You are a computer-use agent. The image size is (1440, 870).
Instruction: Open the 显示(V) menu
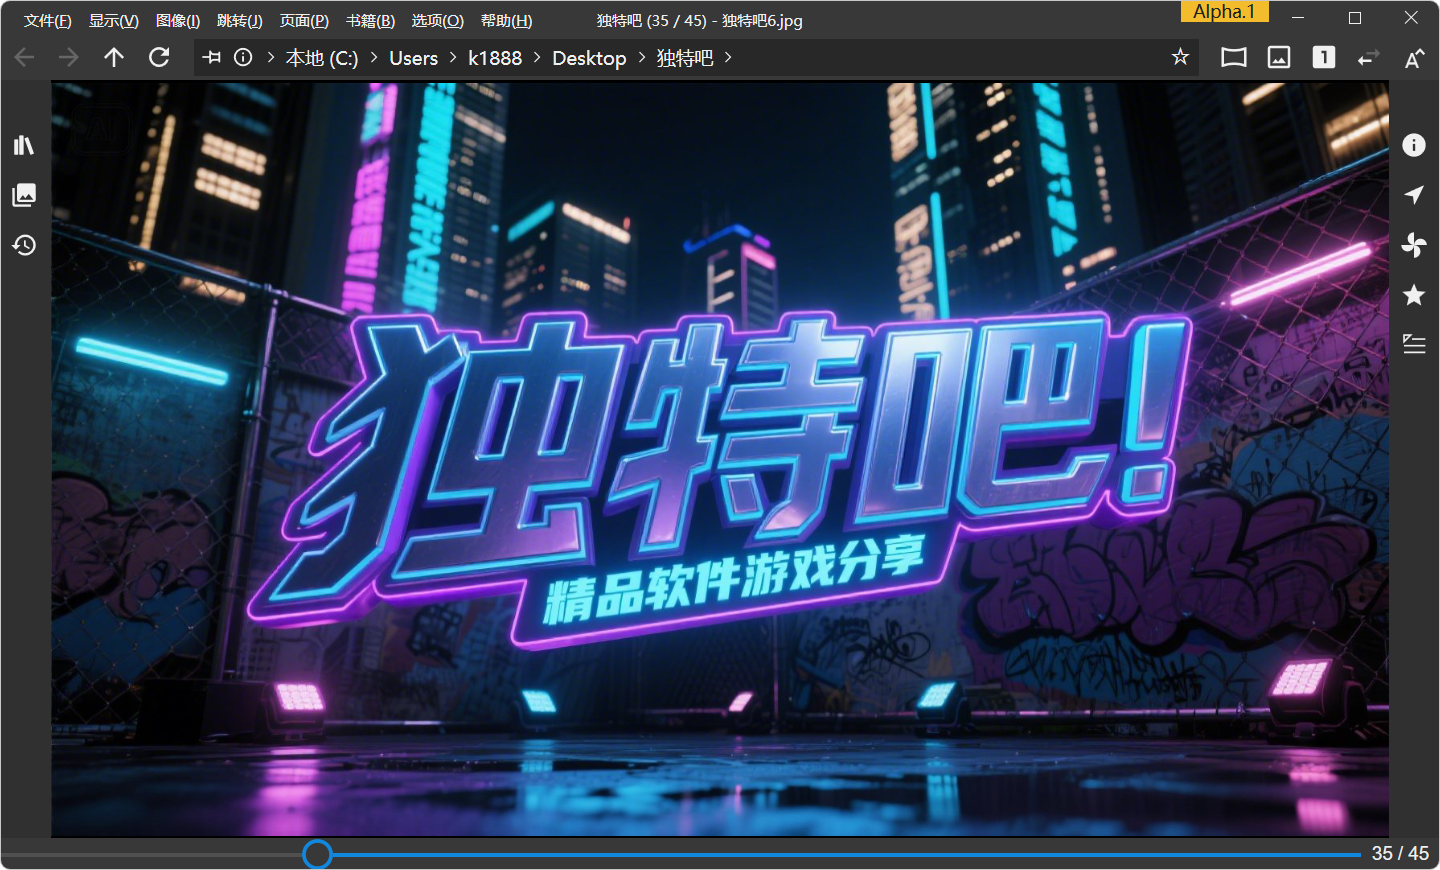(x=113, y=21)
